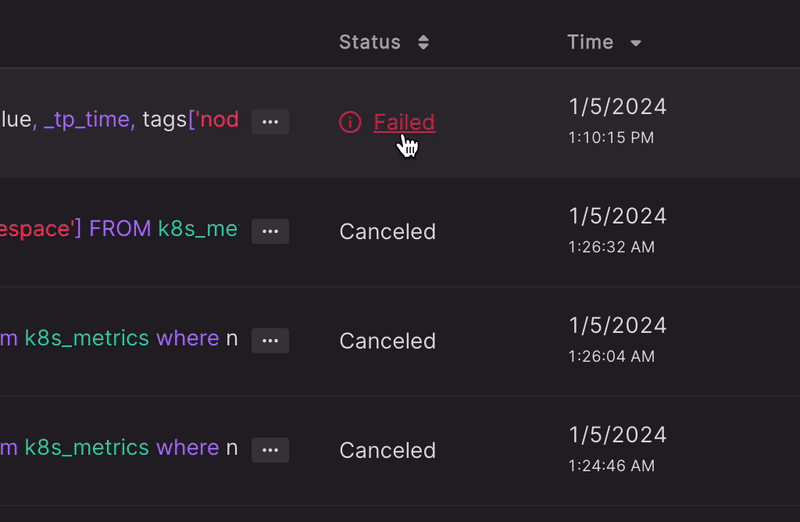Click the 1:26:32 AM timestamp
800x522 pixels.
[x=611, y=247]
